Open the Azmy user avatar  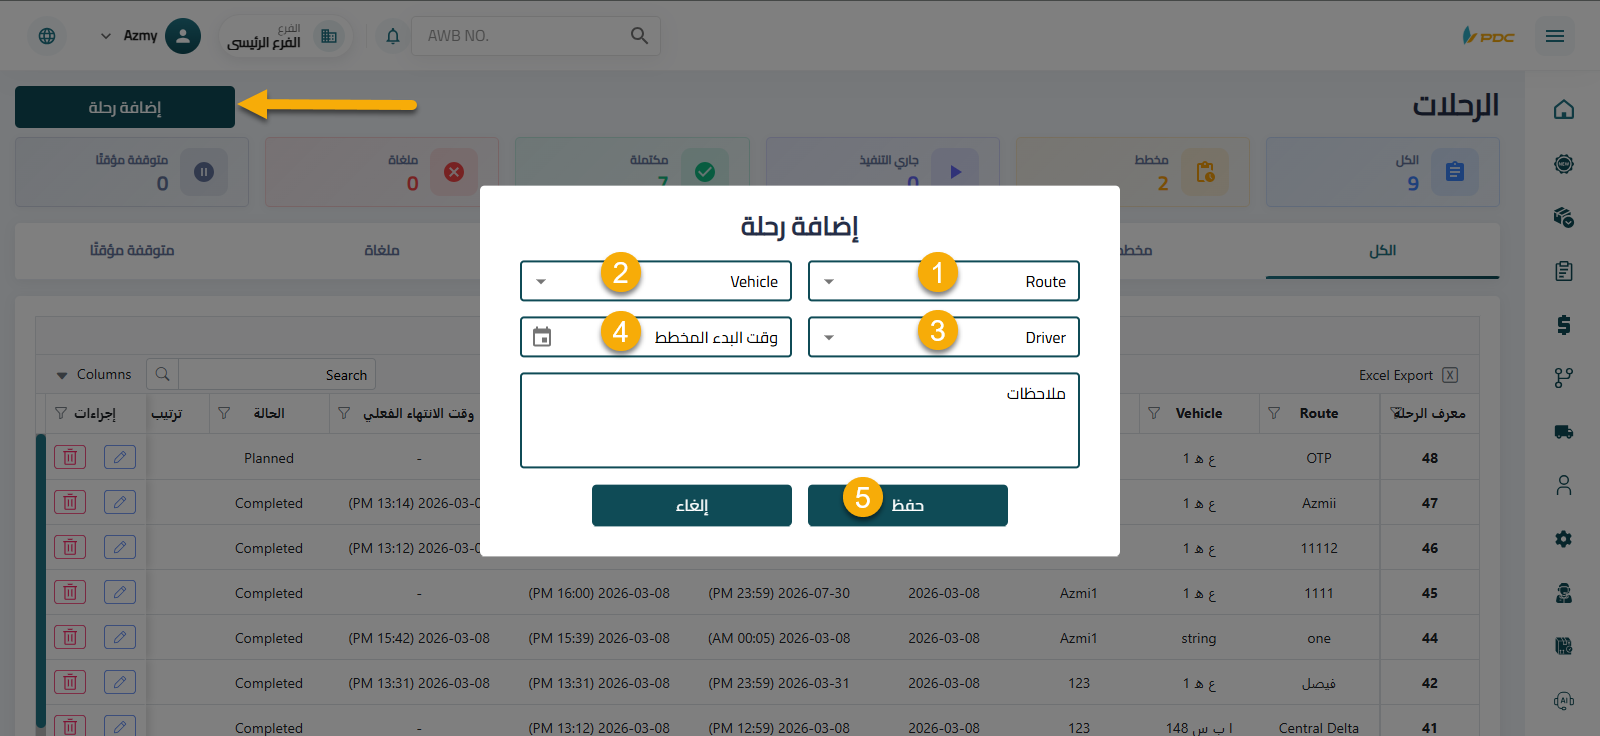pyautogui.click(x=182, y=36)
